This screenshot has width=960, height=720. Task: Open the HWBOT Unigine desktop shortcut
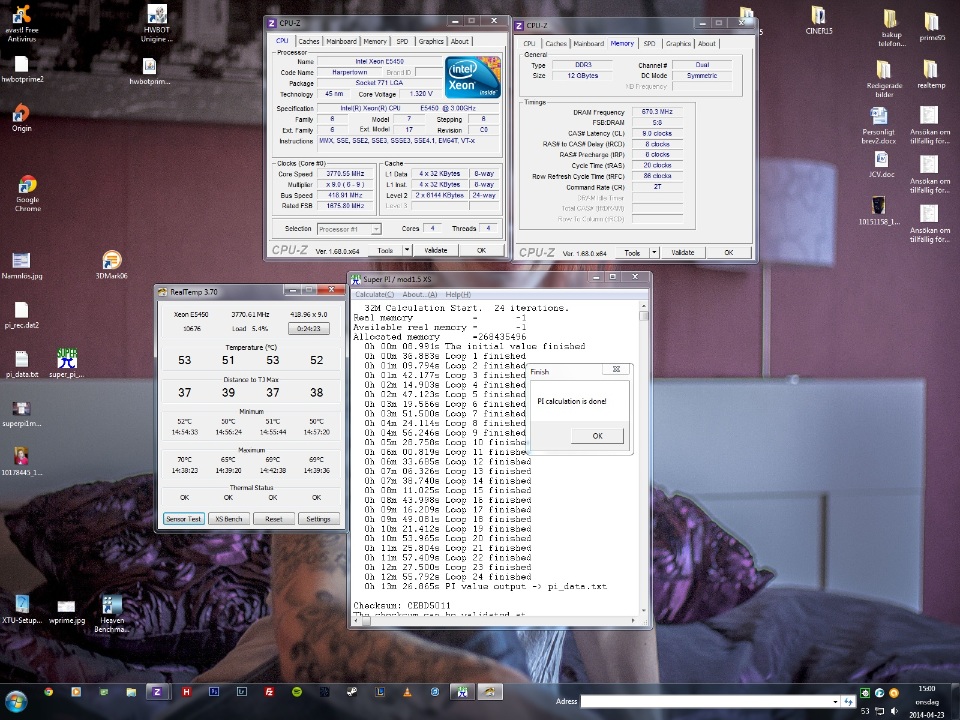point(157,23)
